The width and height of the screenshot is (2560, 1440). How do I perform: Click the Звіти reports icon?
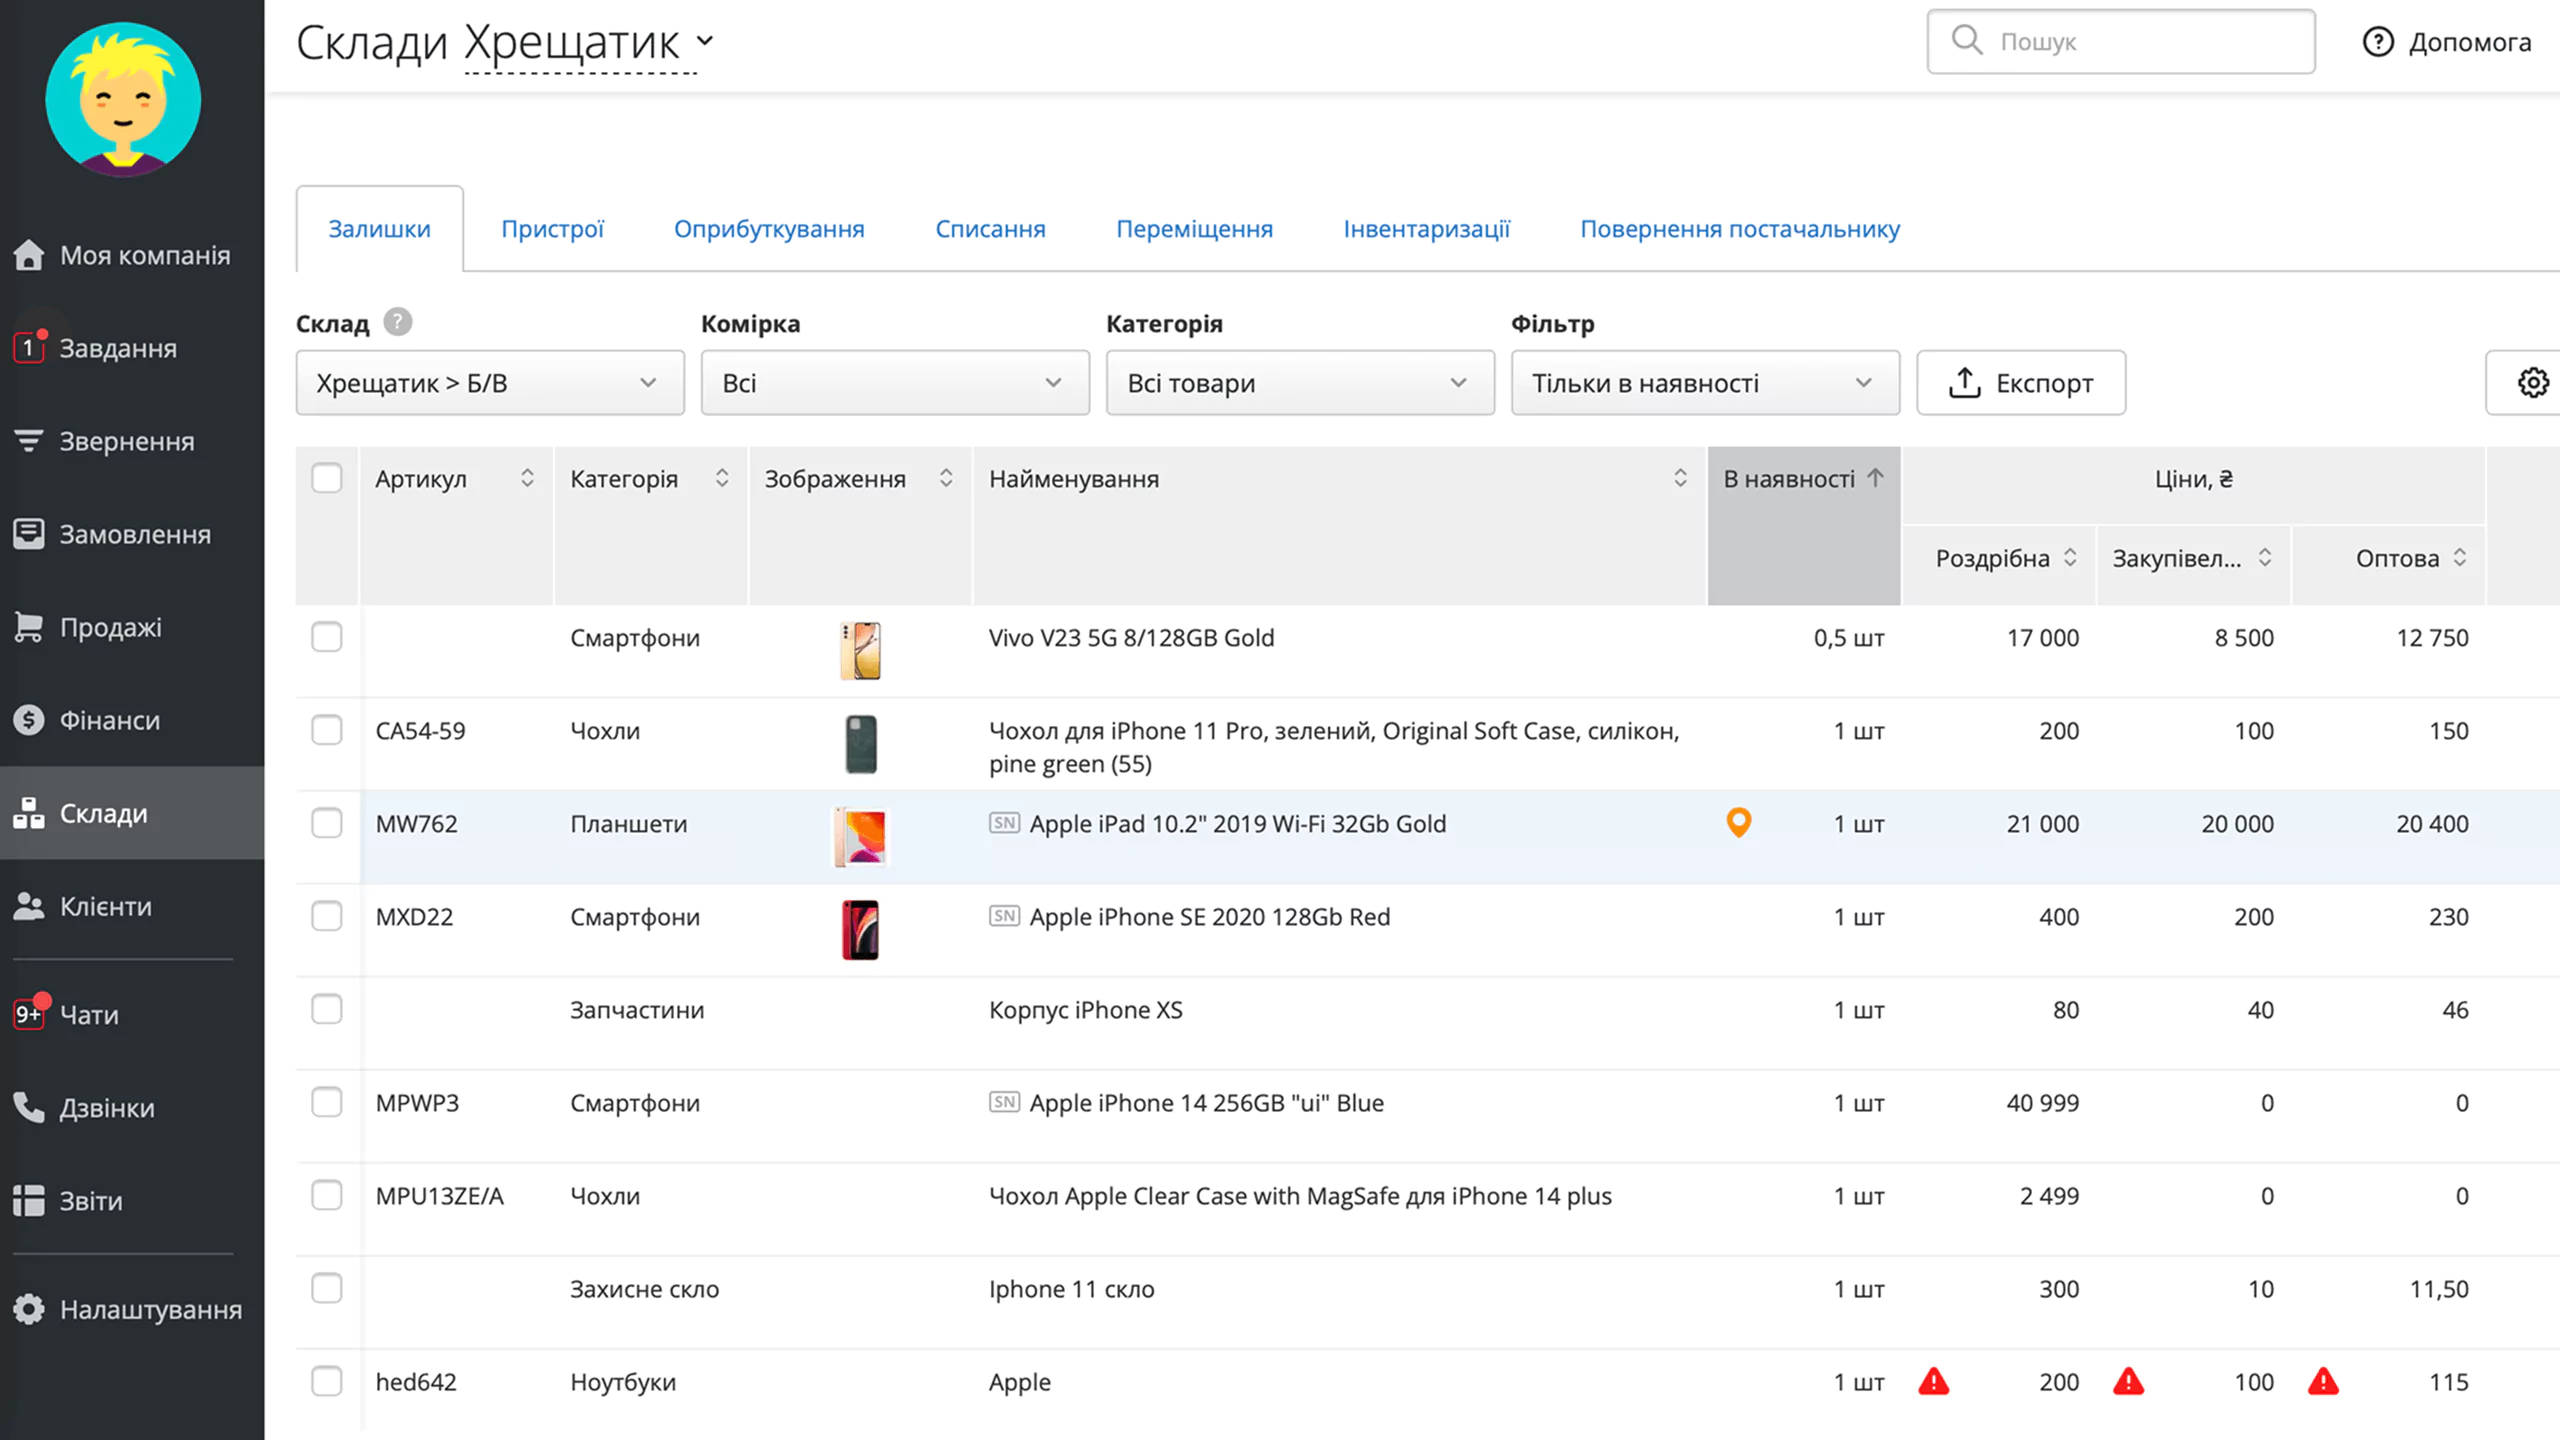(29, 1200)
